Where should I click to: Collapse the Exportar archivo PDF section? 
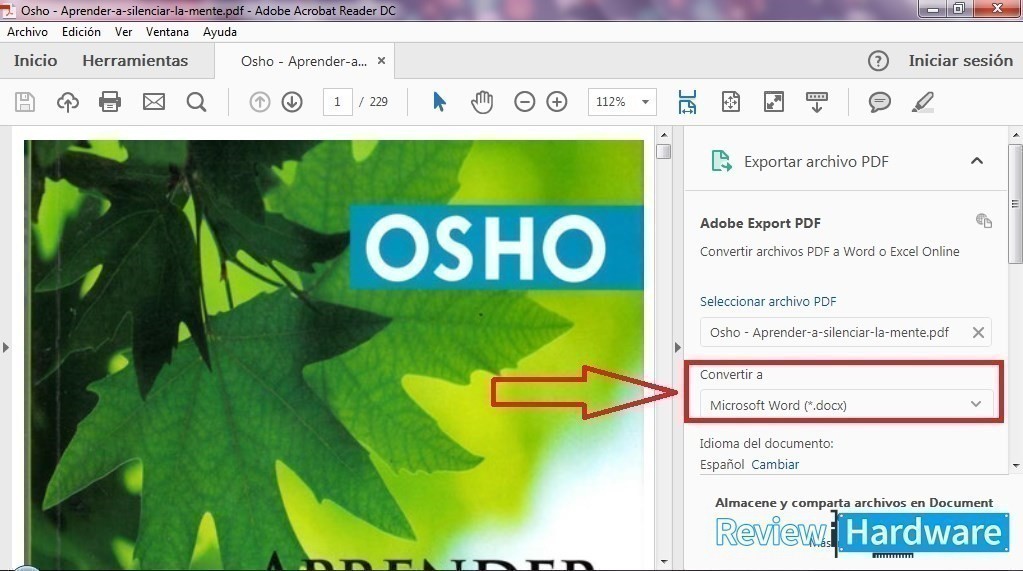(x=977, y=161)
